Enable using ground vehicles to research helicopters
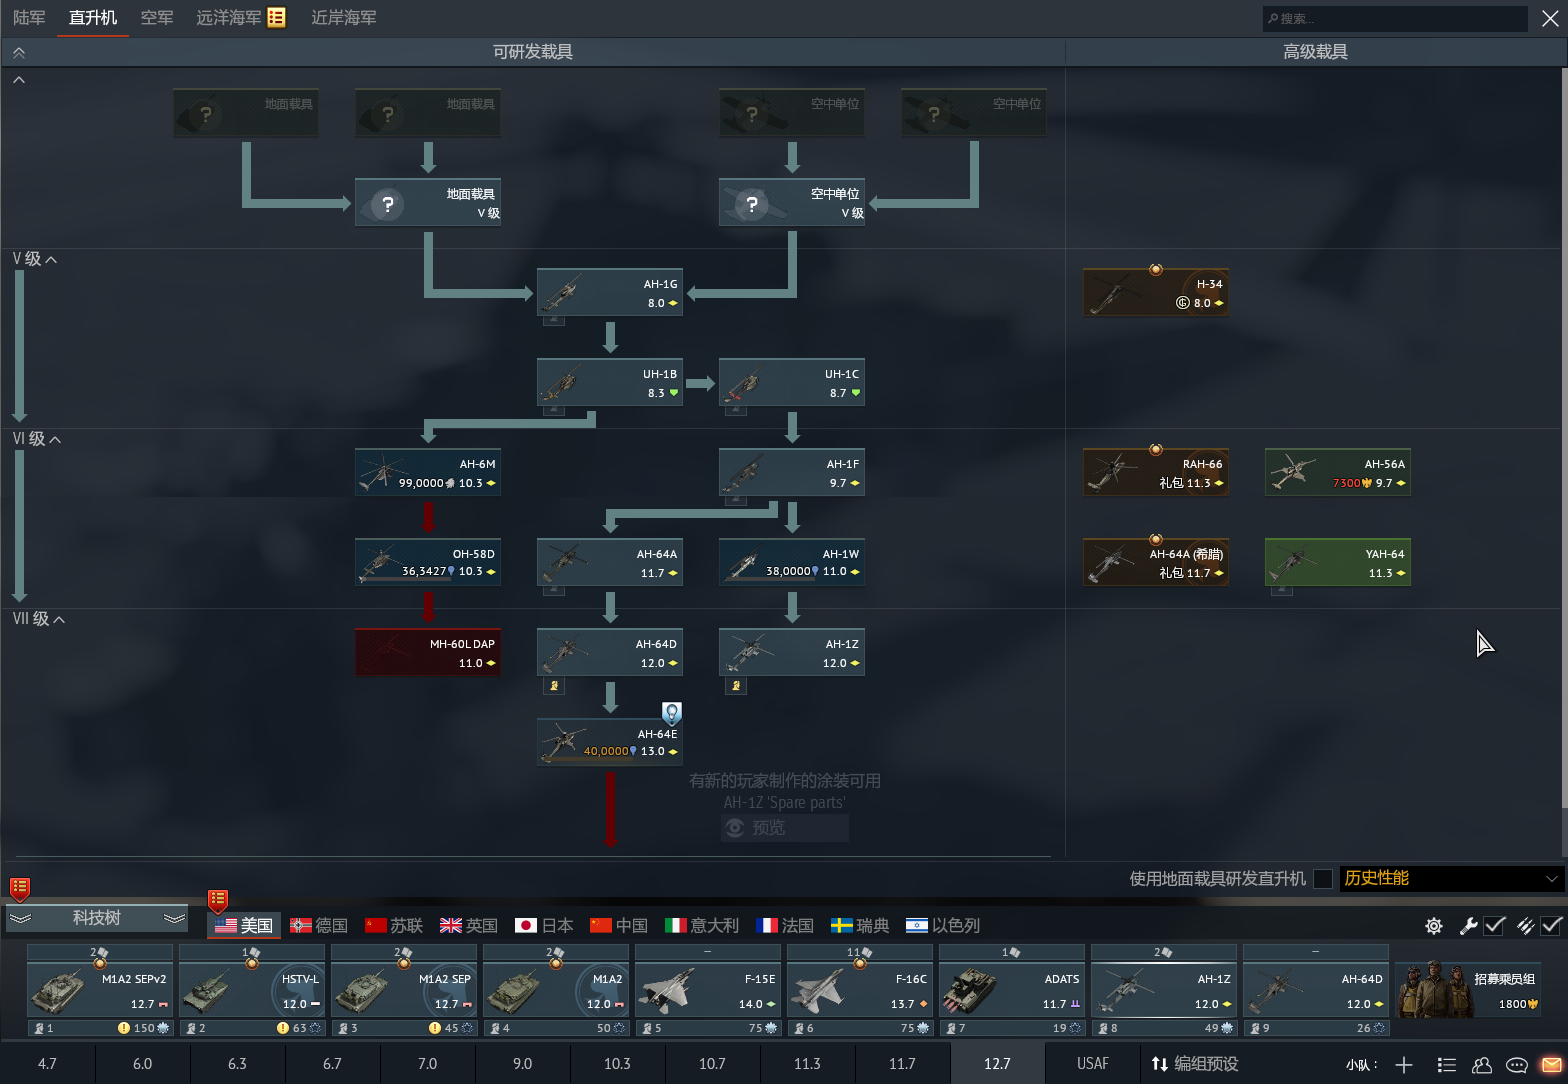This screenshot has height=1085, width=1568. click(1323, 879)
